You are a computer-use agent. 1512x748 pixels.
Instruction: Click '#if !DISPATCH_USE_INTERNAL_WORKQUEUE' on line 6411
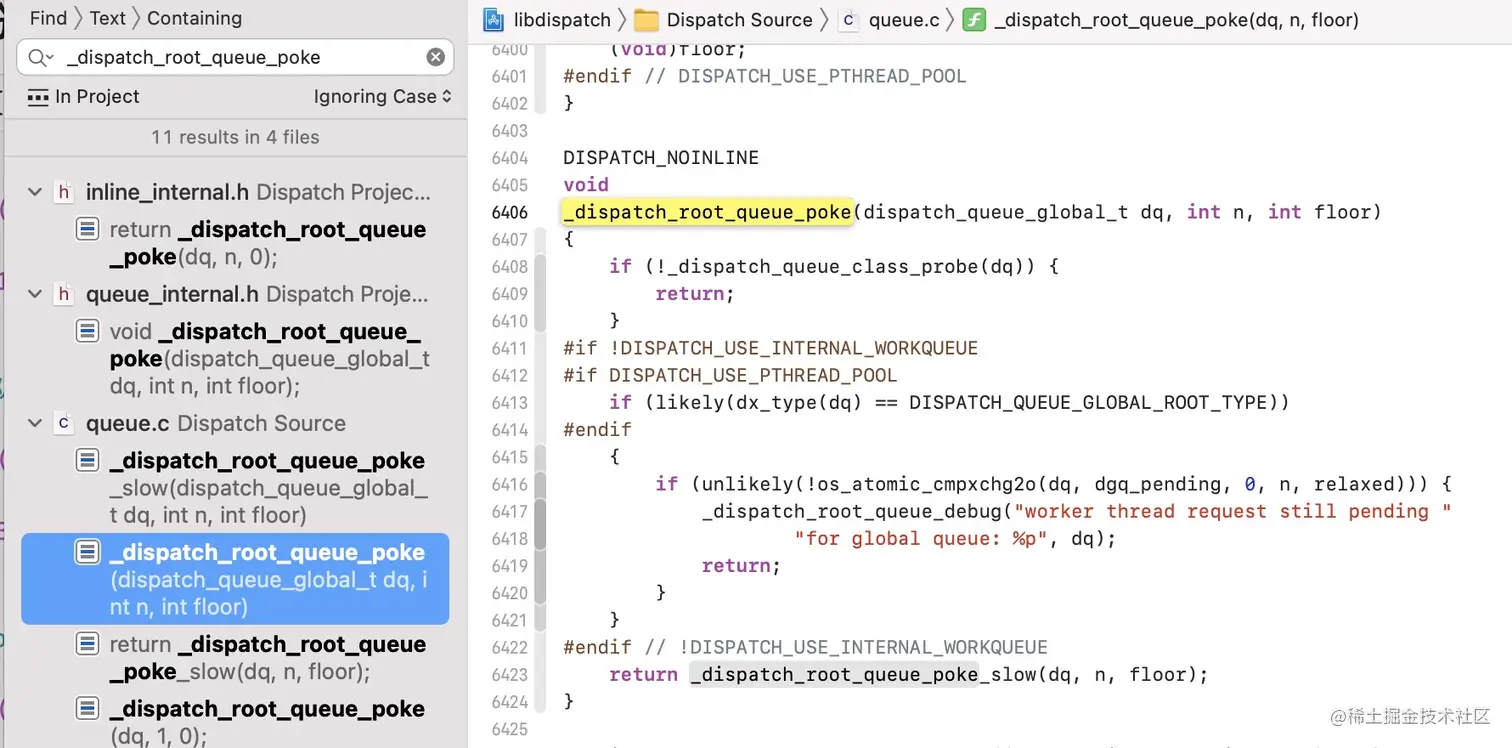[770, 348]
